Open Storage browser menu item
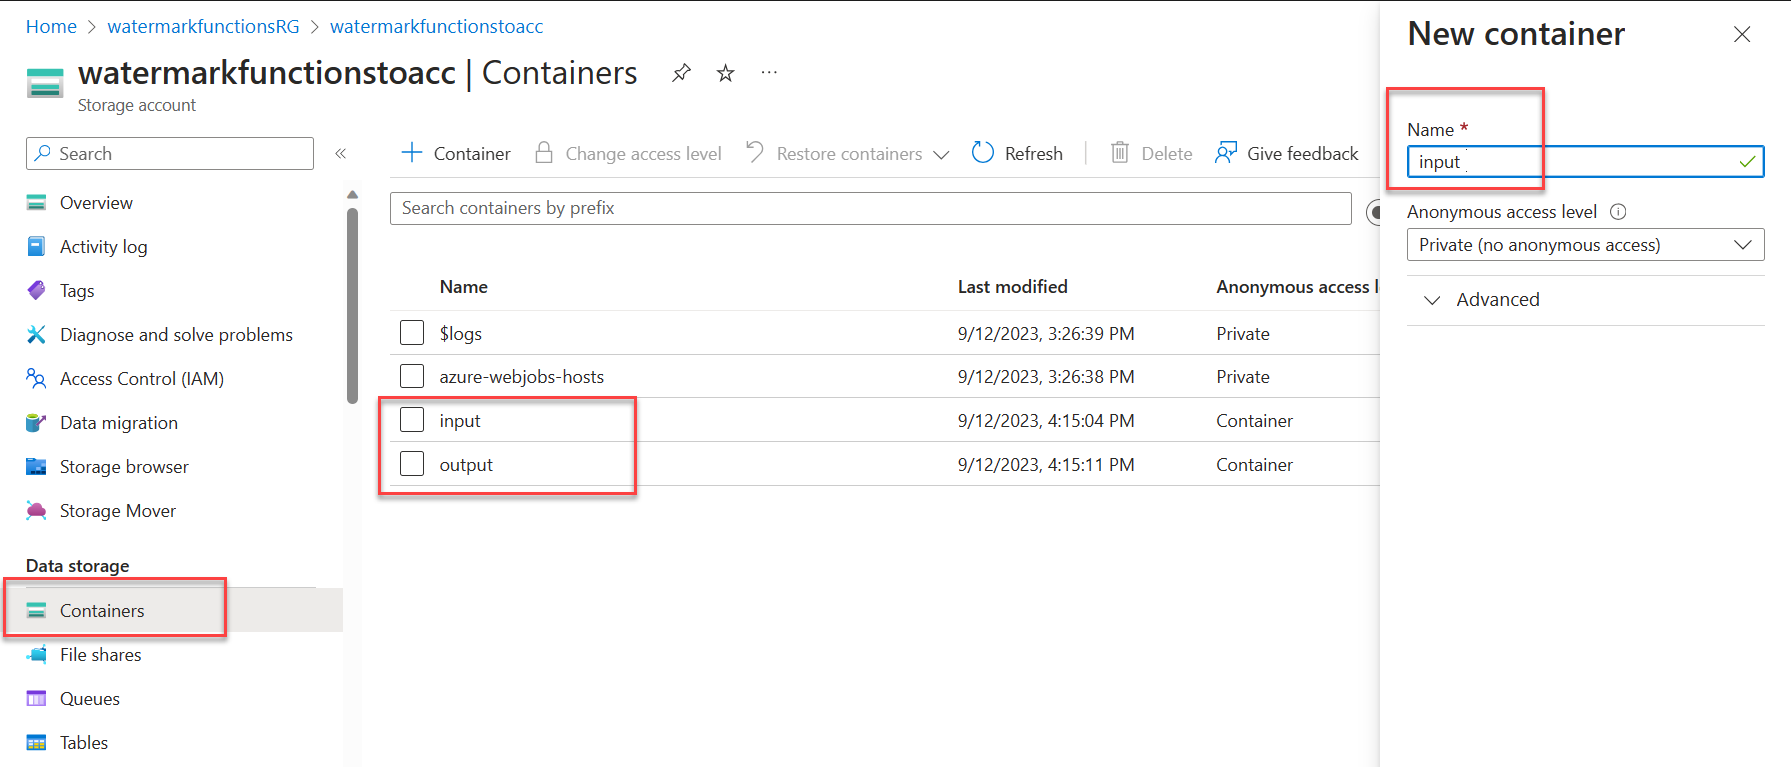This screenshot has height=767, width=1791. pyautogui.click(x=124, y=467)
